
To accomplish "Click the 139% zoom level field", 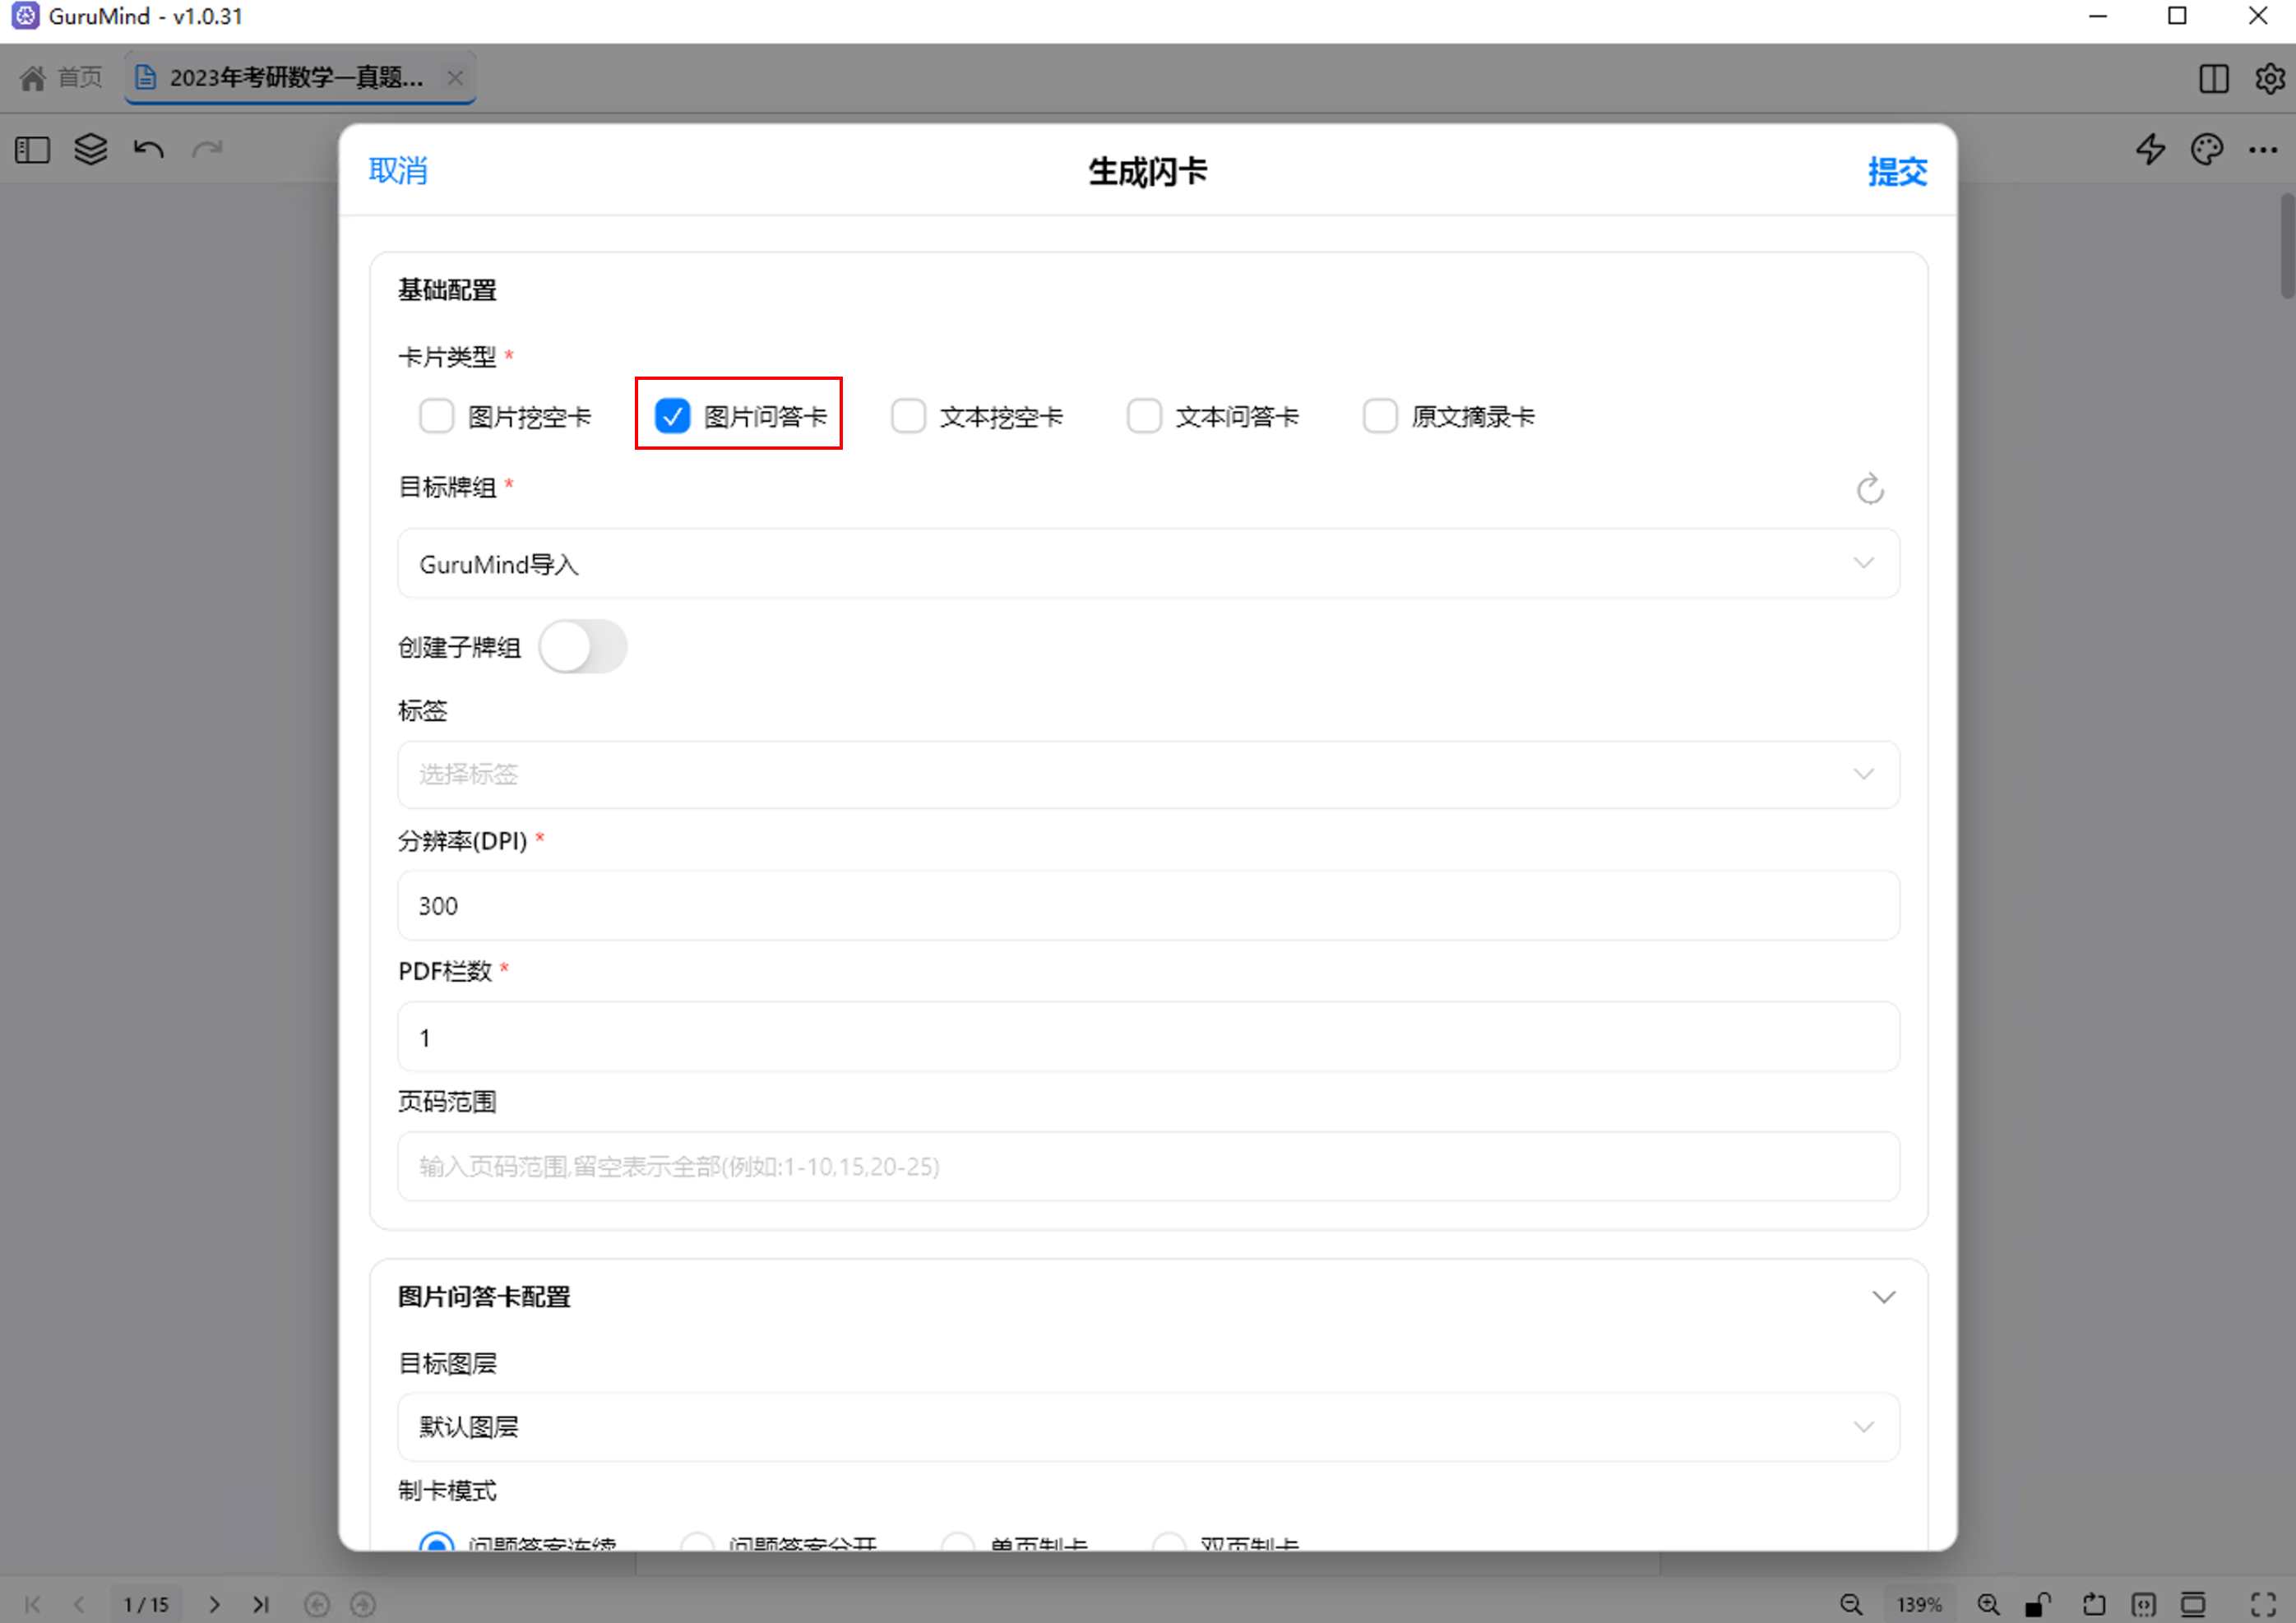I will point(1919,1604).
